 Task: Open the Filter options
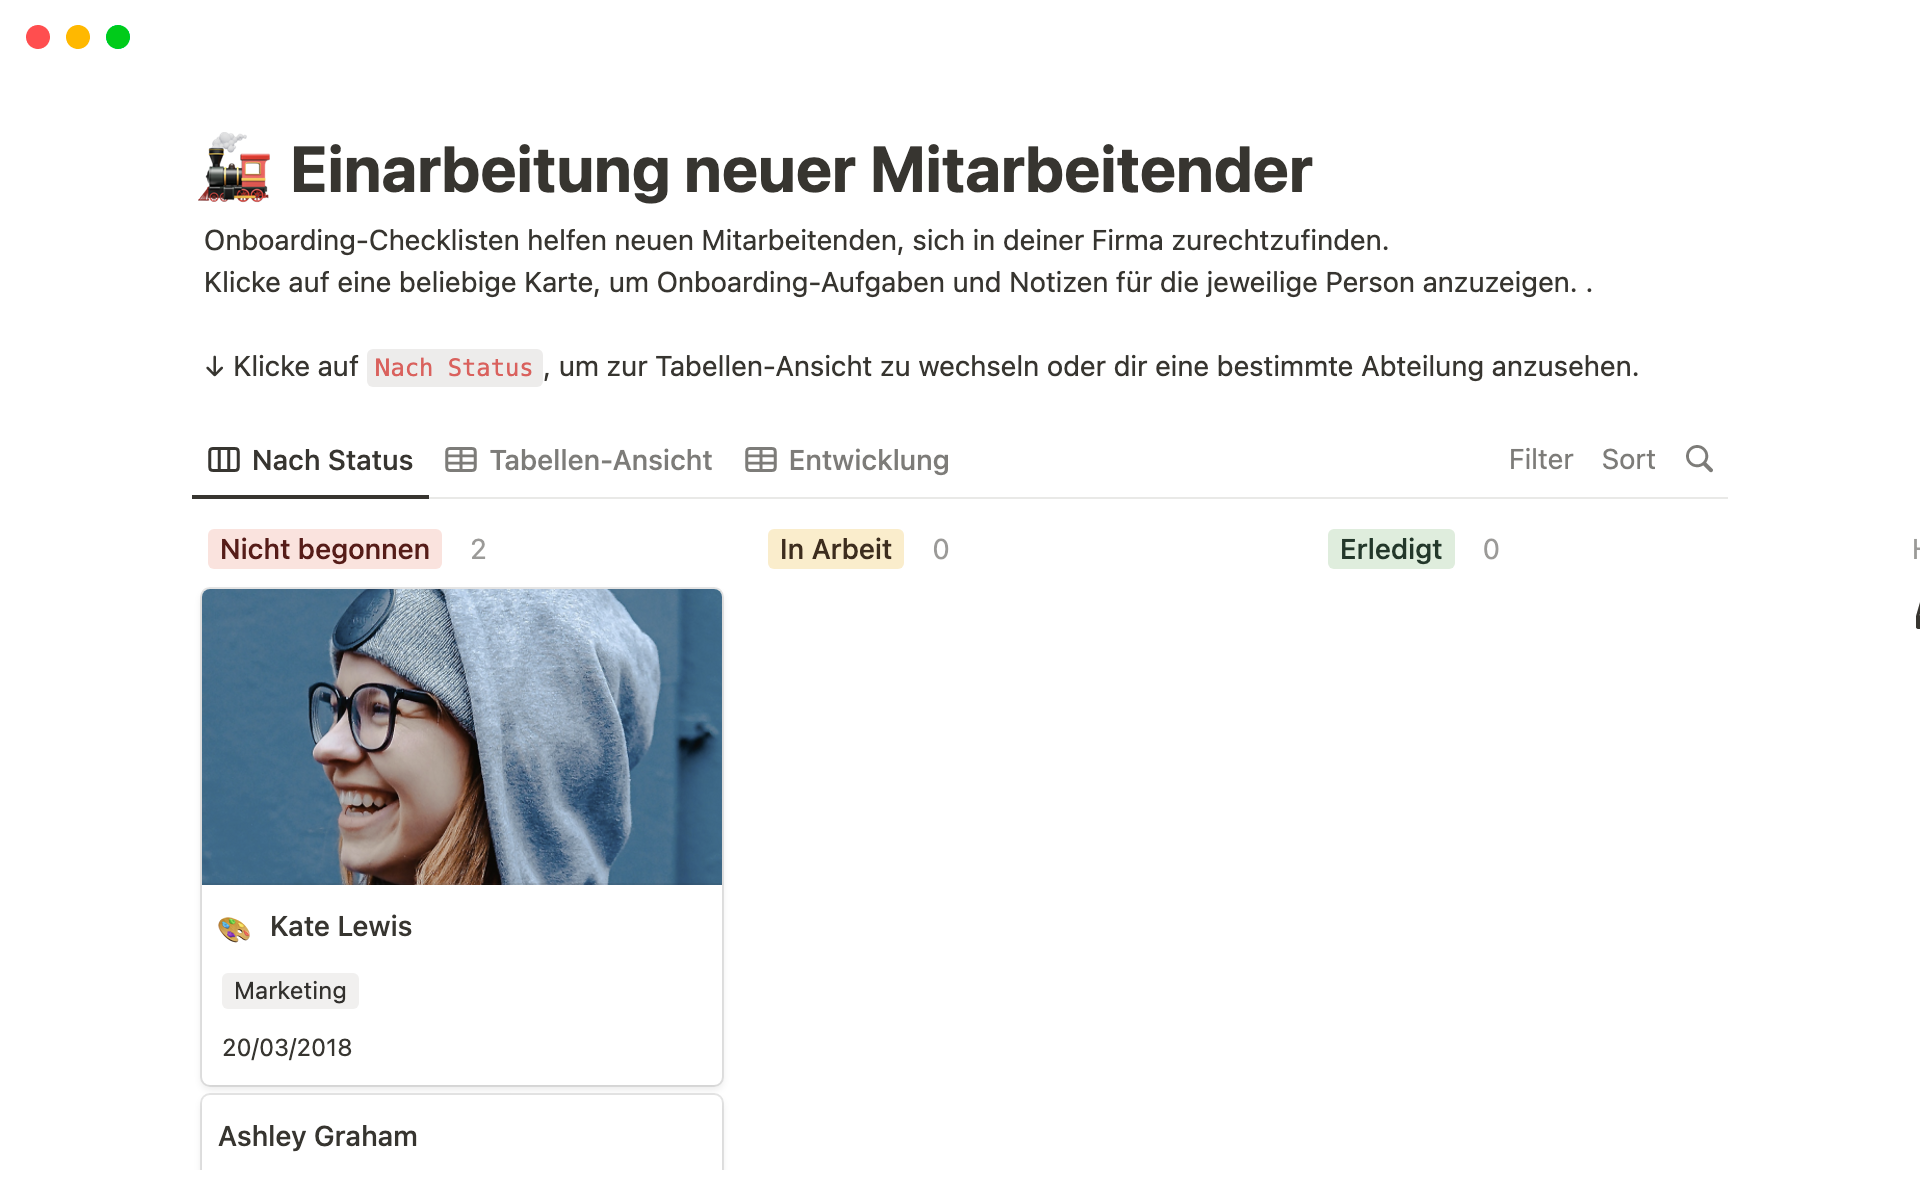click(1541, 459)
